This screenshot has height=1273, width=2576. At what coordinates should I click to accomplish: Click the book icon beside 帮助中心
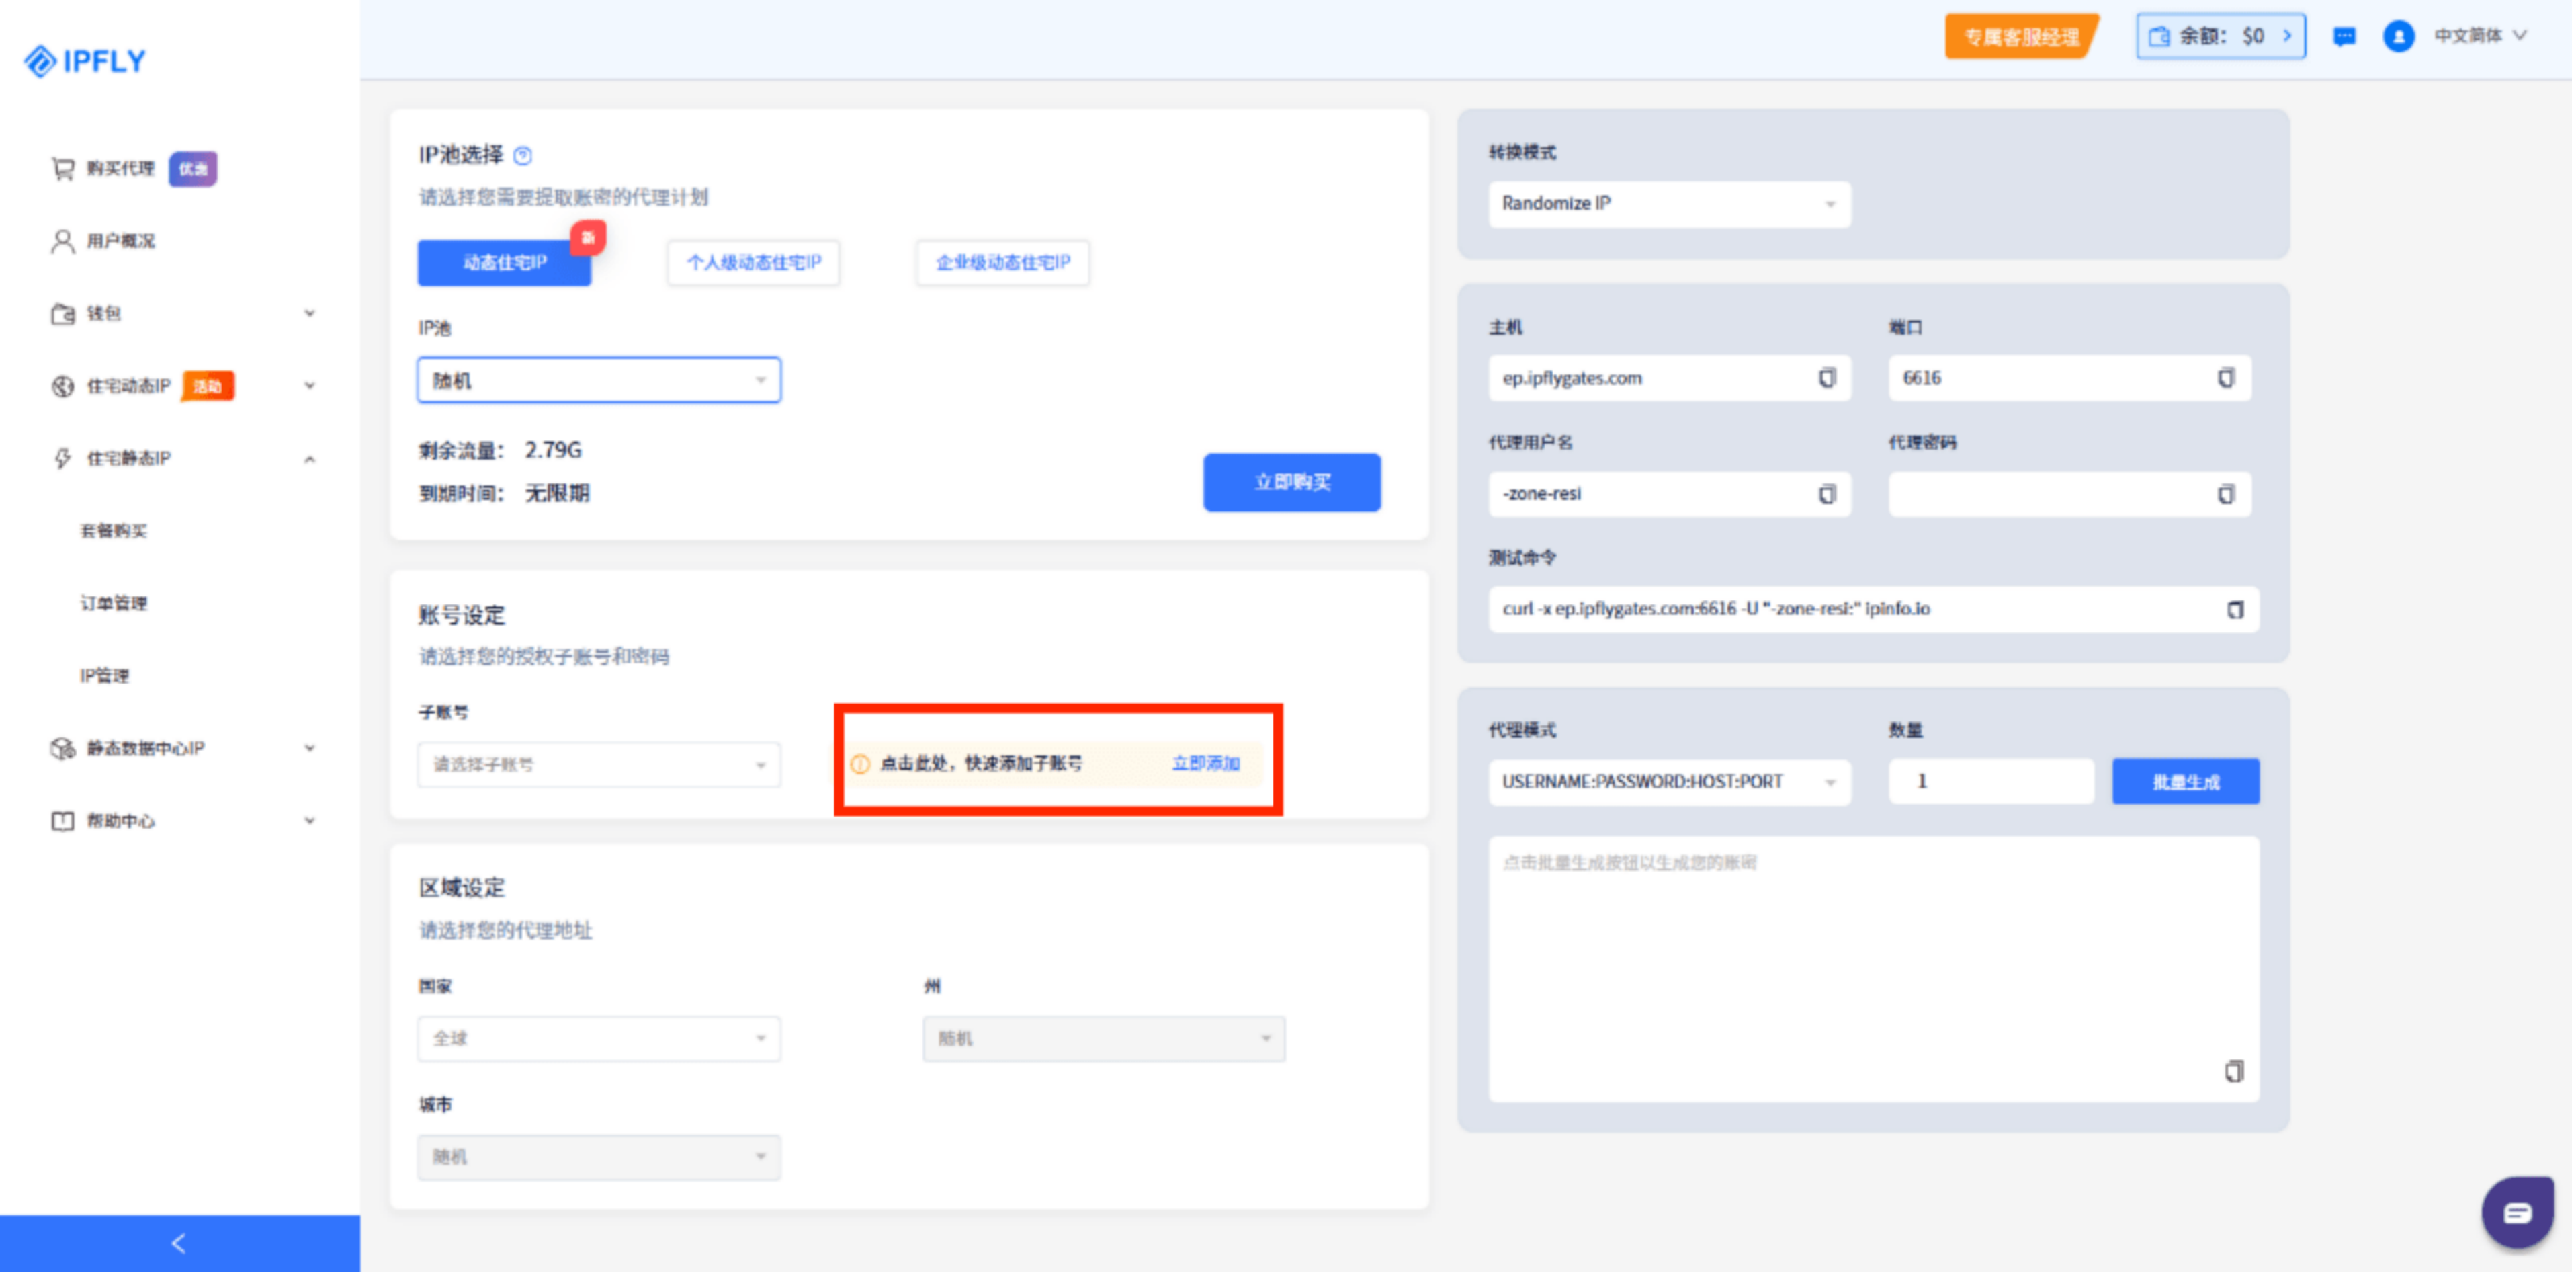click(x=63, y=821)
